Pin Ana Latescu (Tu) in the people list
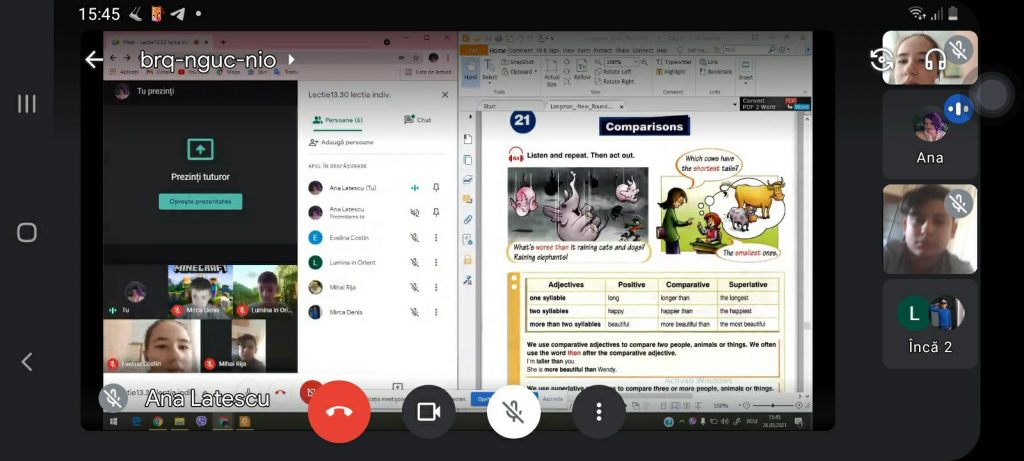Viewport: 1024px width, 461px height. point(436,188)
